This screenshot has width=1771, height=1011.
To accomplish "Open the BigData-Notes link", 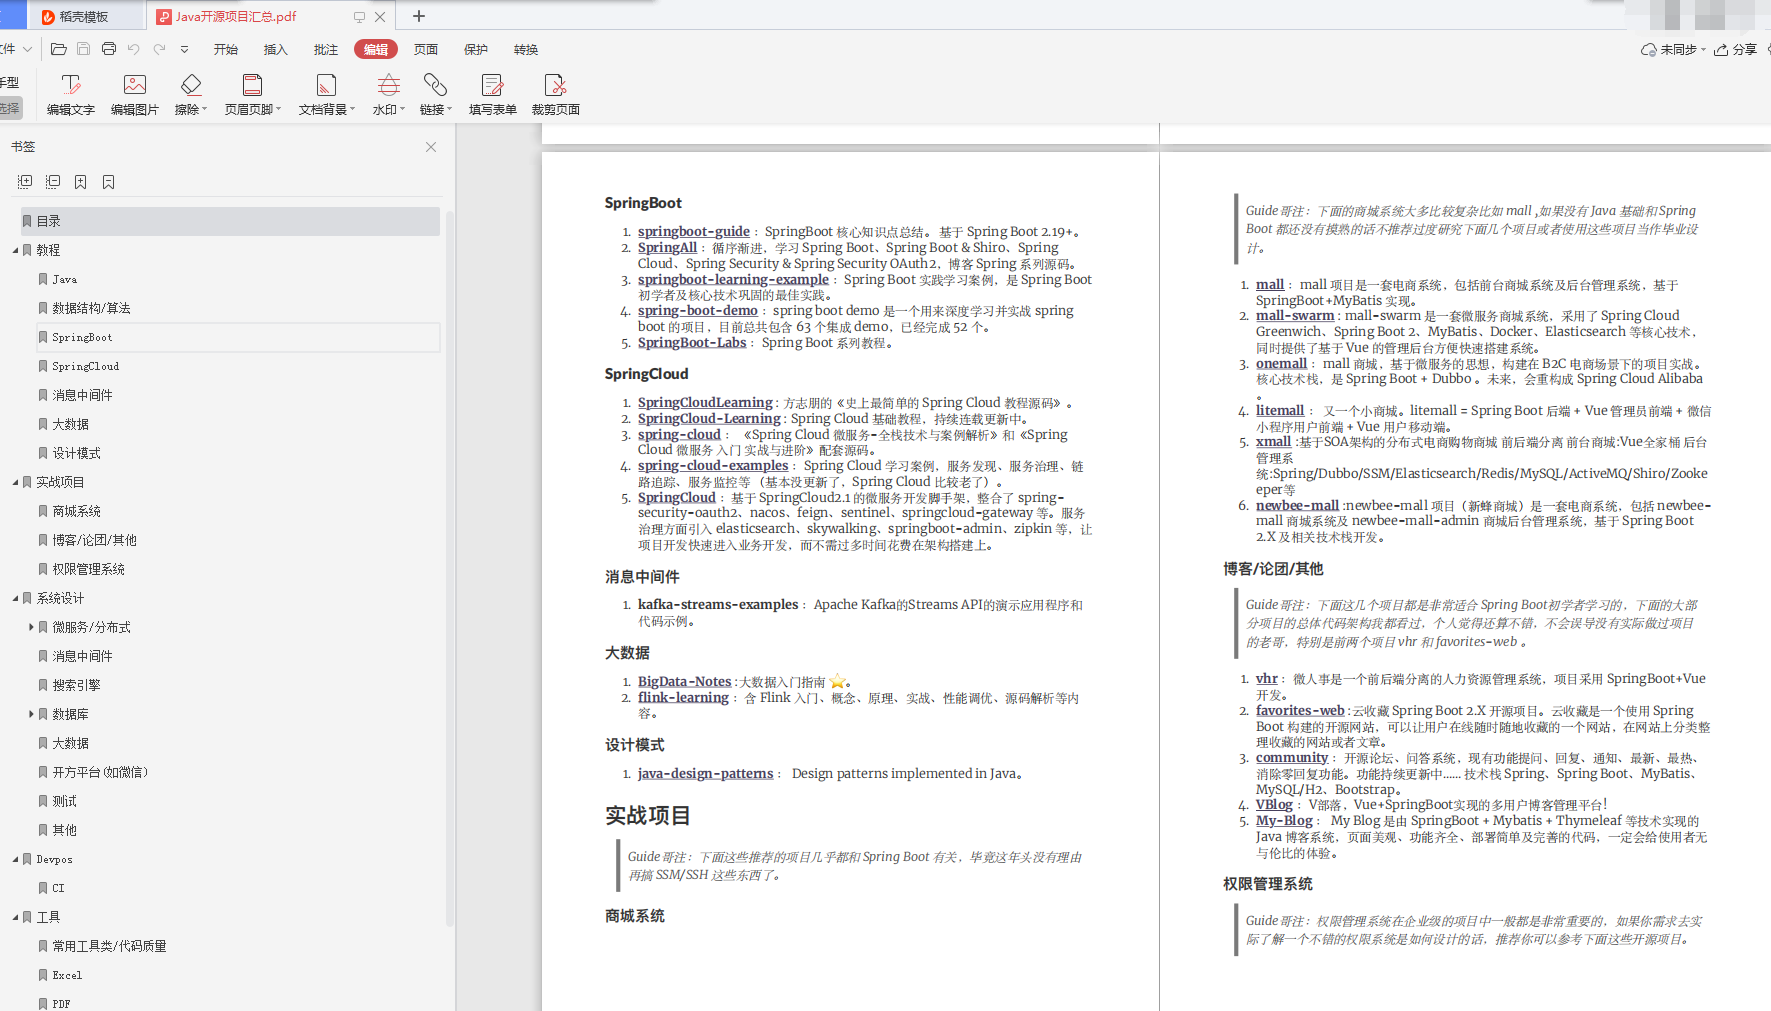I will [685, 682].
